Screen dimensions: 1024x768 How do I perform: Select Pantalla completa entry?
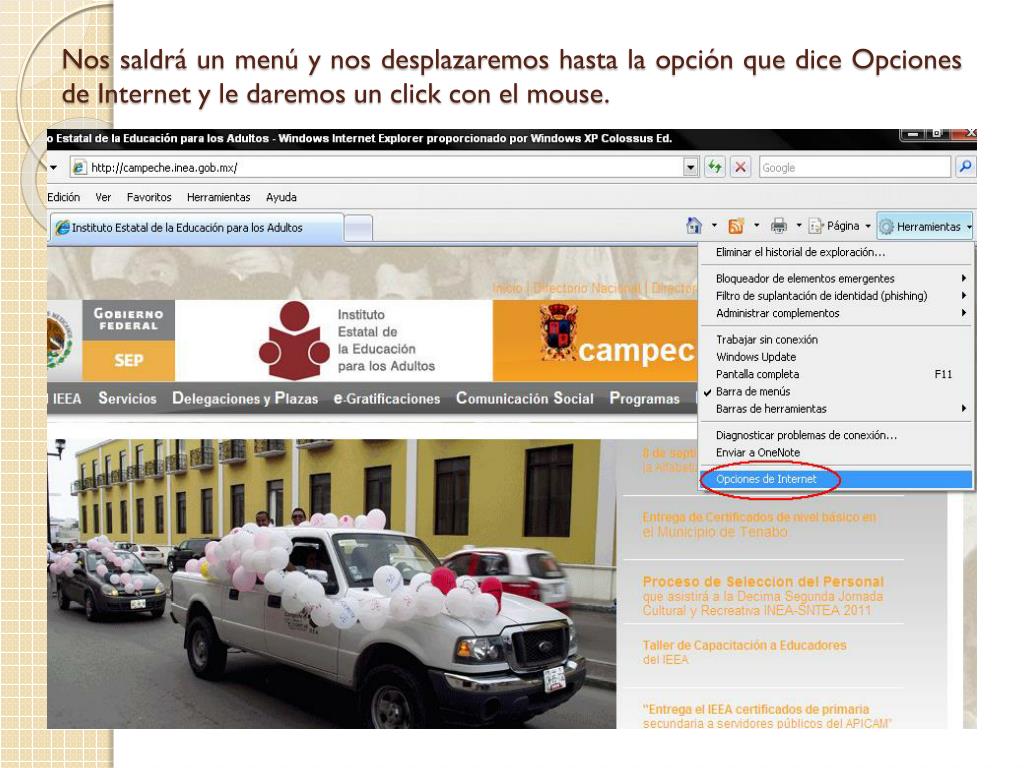tap(835, 374)
